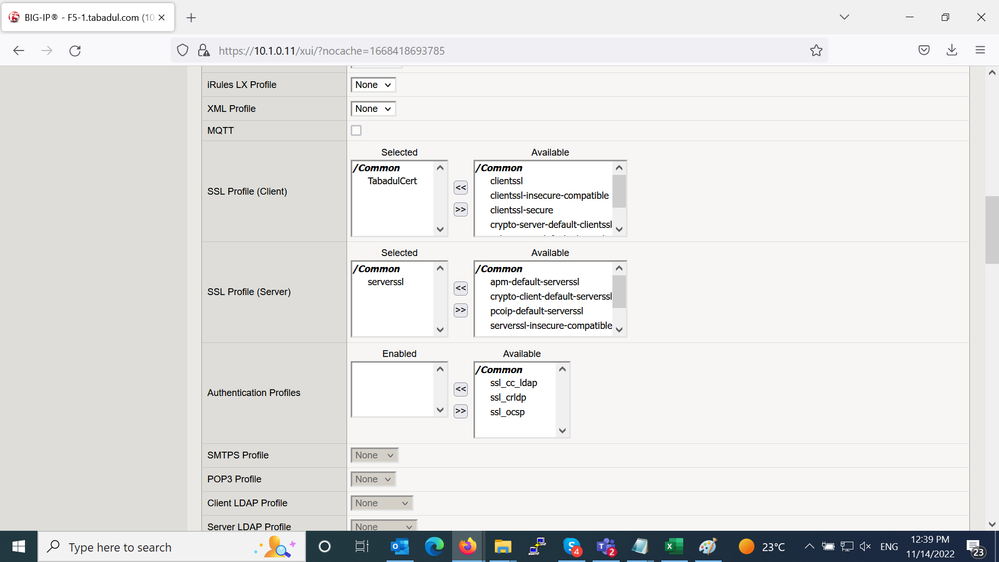Image resolution: width=999 pixels, height=562 pixels.
Task: Open Excel from the taskbar
Action: tap(674, 547)
